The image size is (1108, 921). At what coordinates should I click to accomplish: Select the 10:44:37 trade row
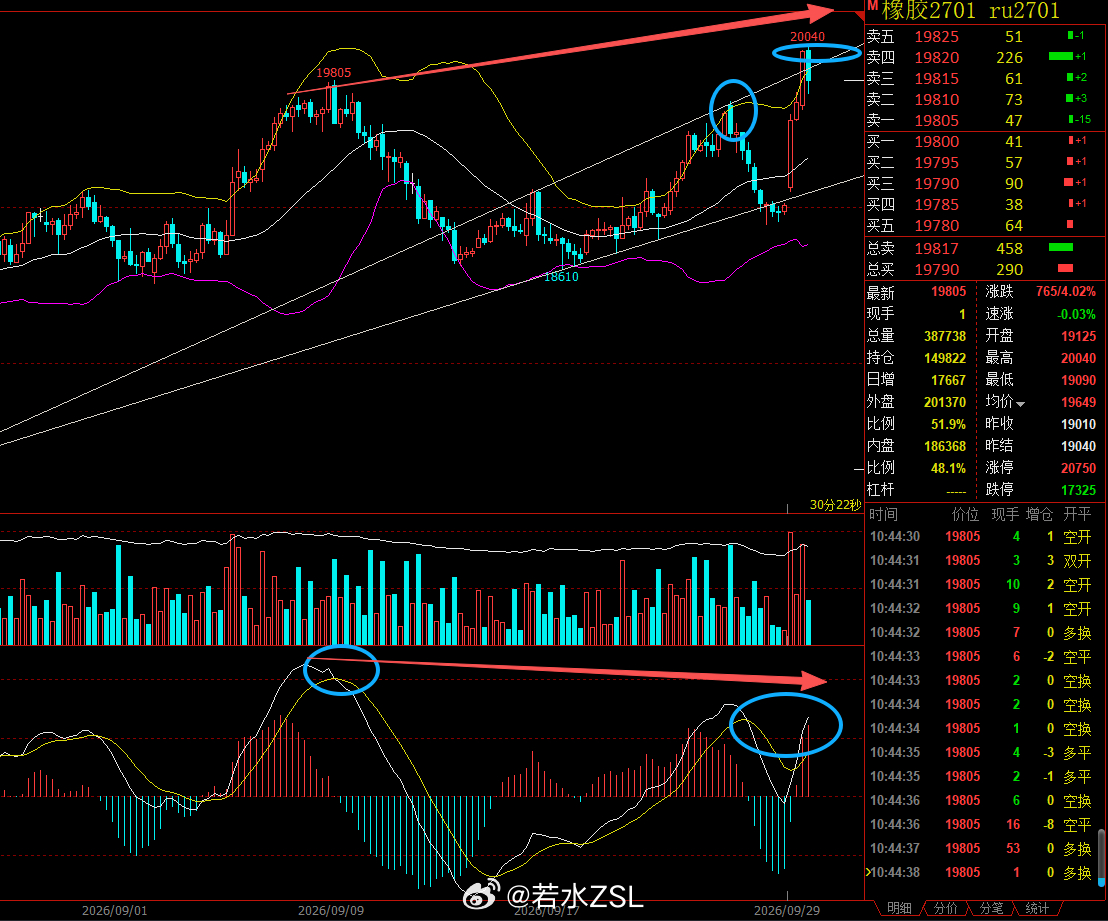[x=982, y=848]
